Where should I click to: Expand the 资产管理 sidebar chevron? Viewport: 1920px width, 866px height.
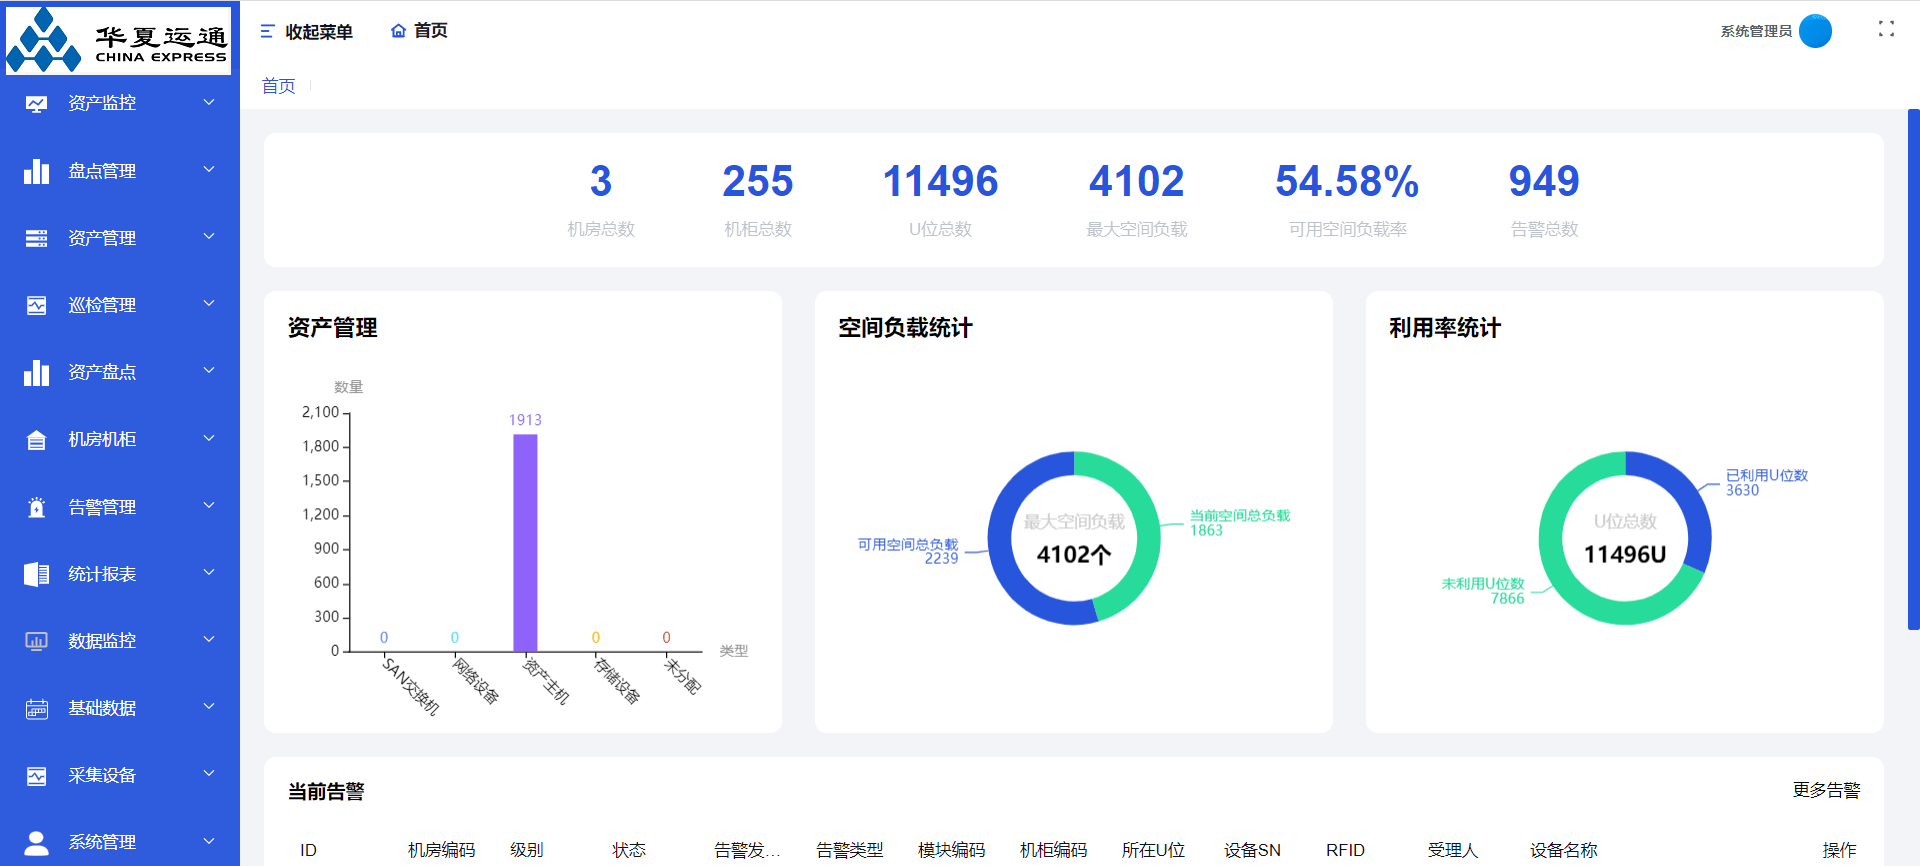[x=209, y=237]
